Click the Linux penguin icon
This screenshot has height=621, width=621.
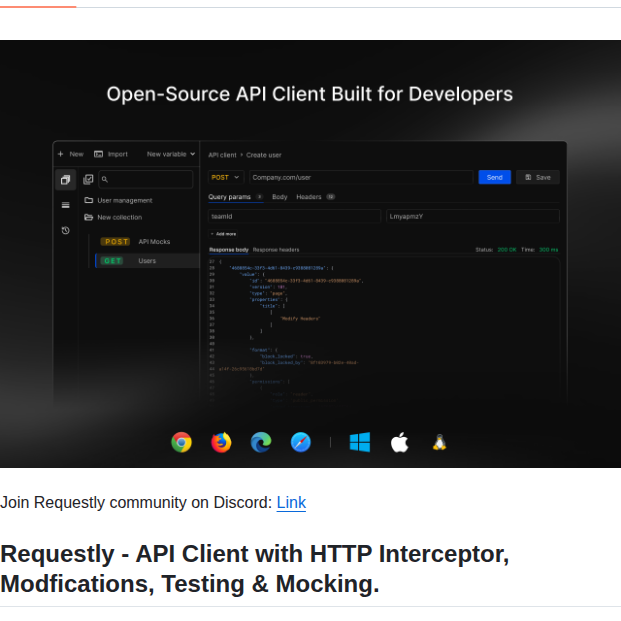[438, 442]
